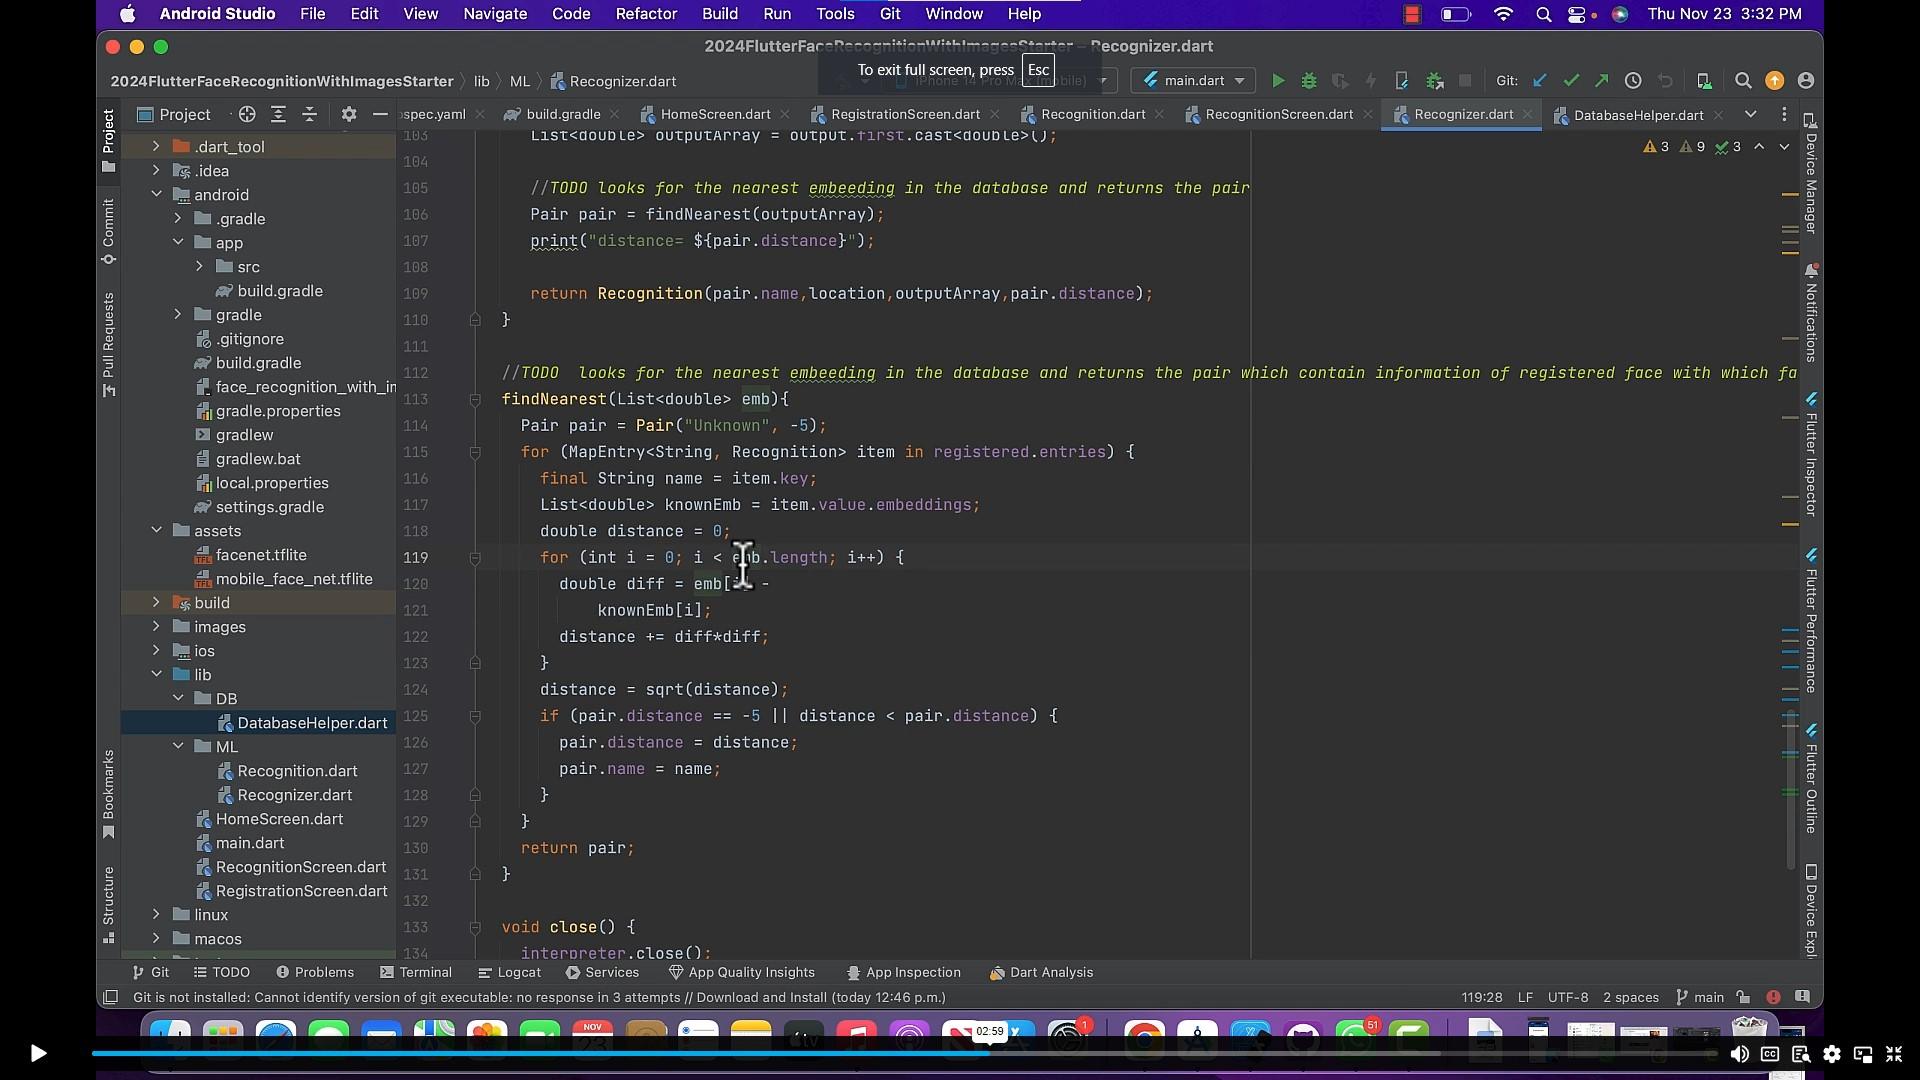Viewport: 1920px width, 1080px height.
Task: Select RegistrationScreen.dart in project tree
Action: [x=301, y=890]
